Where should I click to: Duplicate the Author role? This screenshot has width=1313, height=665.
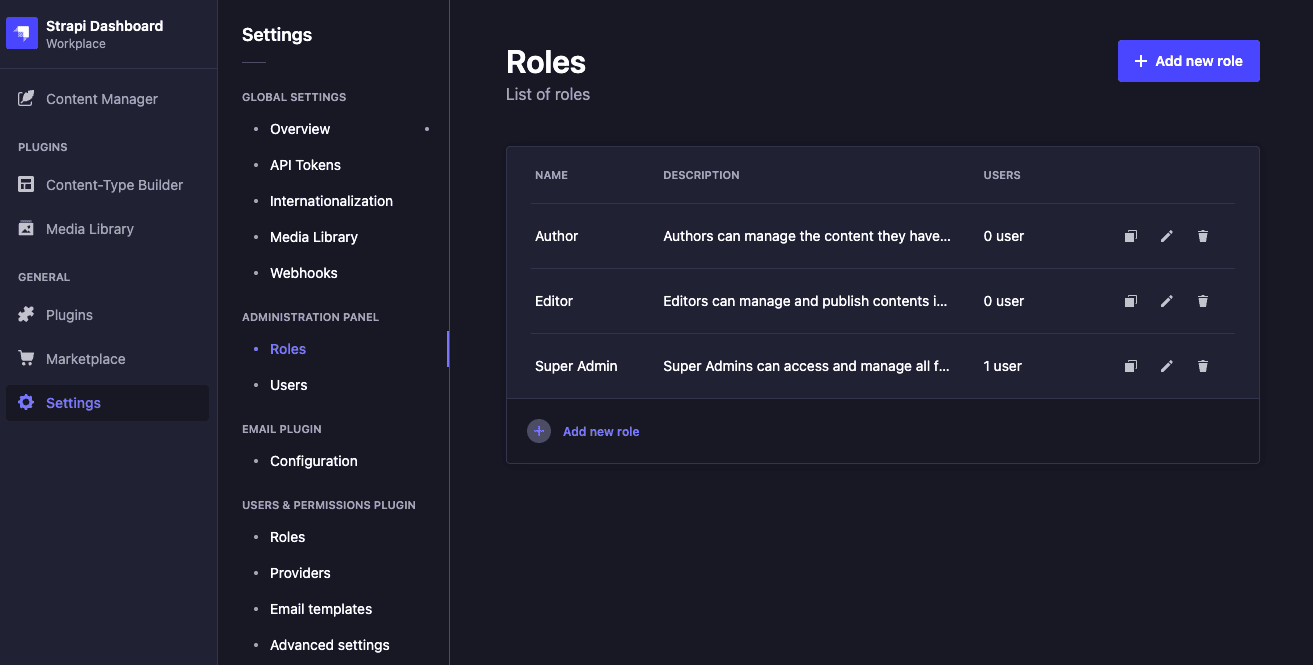[1131, 236]
